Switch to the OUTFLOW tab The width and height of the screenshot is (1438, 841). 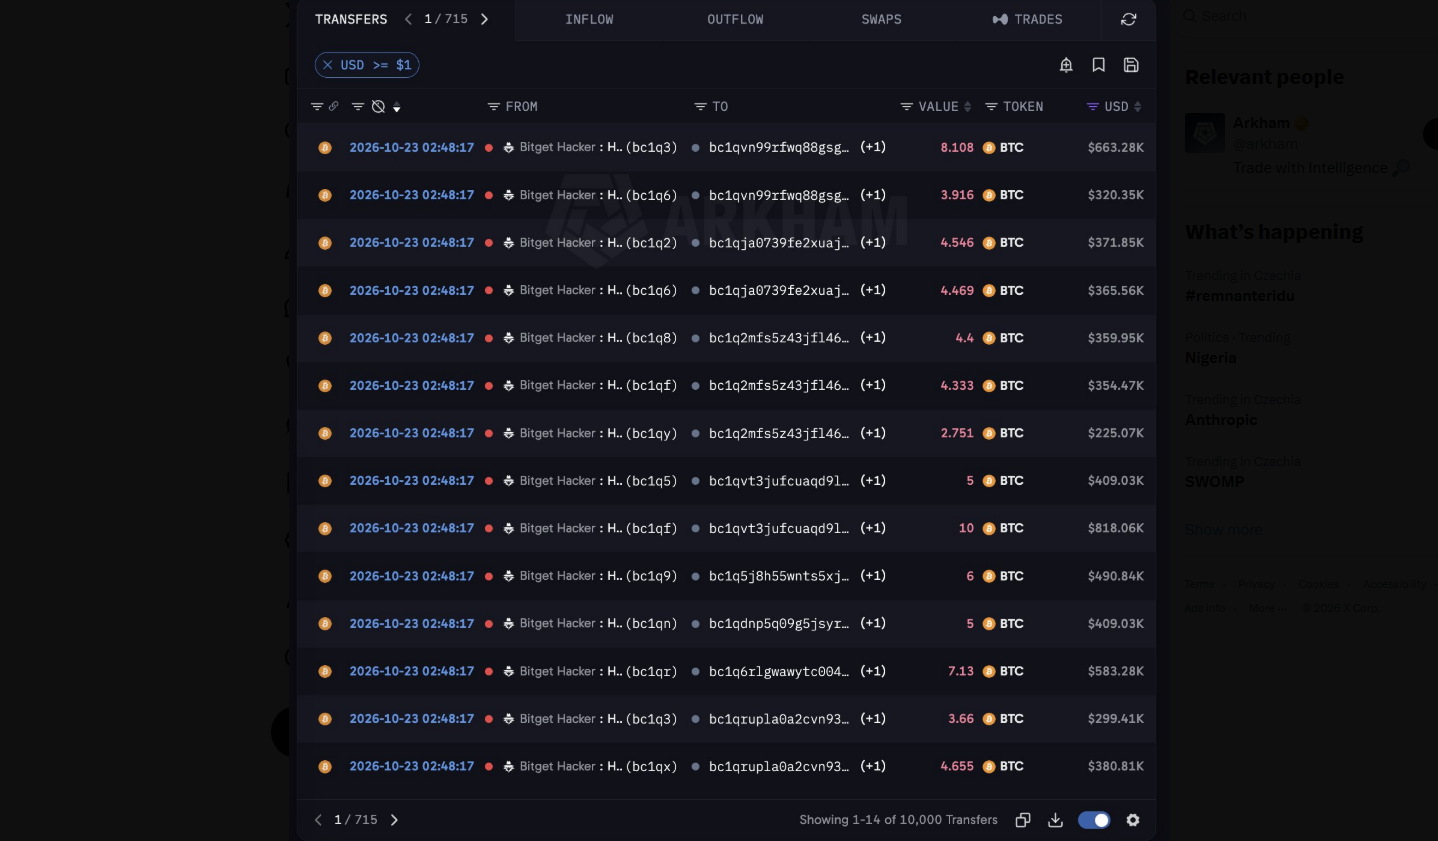[x=735, y=19]
